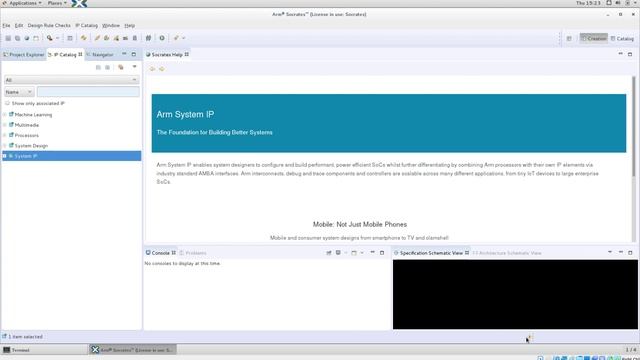
Task: Switch to the Project Explorer tab
Action: click(24, 54)
